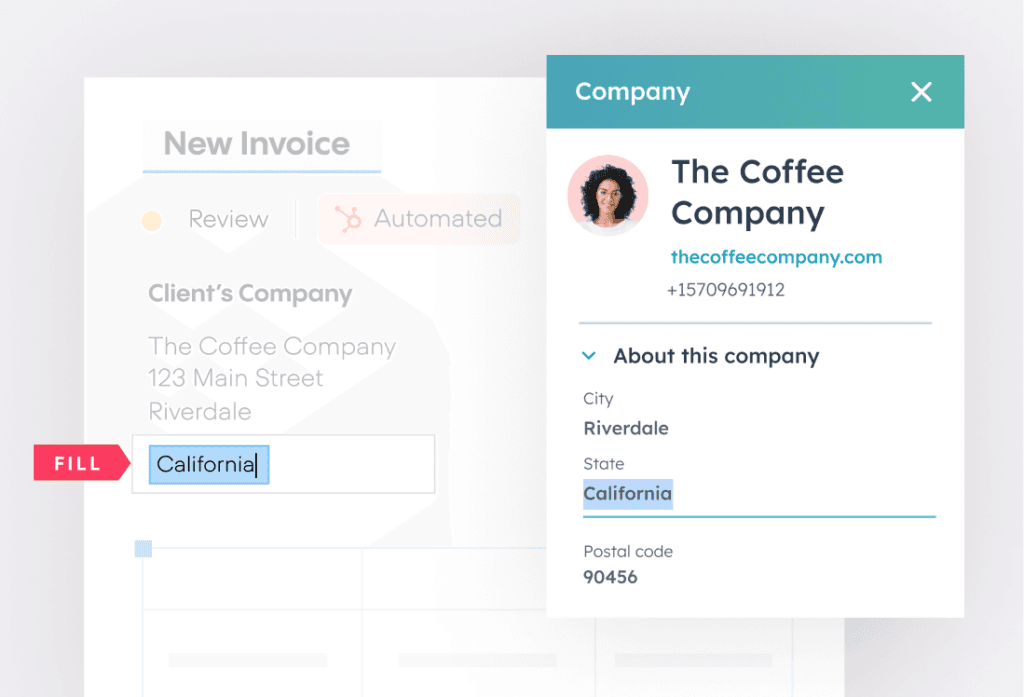Select the highlighted California text in the input
This screenshot has width=1024, height=697.
207,464
